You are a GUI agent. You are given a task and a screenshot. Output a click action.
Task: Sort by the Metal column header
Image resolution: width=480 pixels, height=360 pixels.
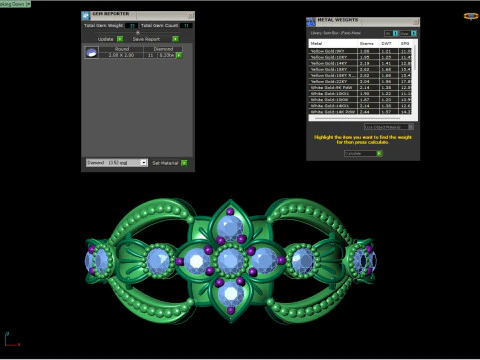[333, 43]
